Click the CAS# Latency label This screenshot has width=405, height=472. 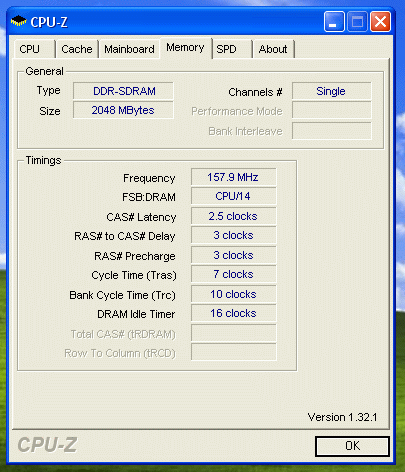coord(141,217)
